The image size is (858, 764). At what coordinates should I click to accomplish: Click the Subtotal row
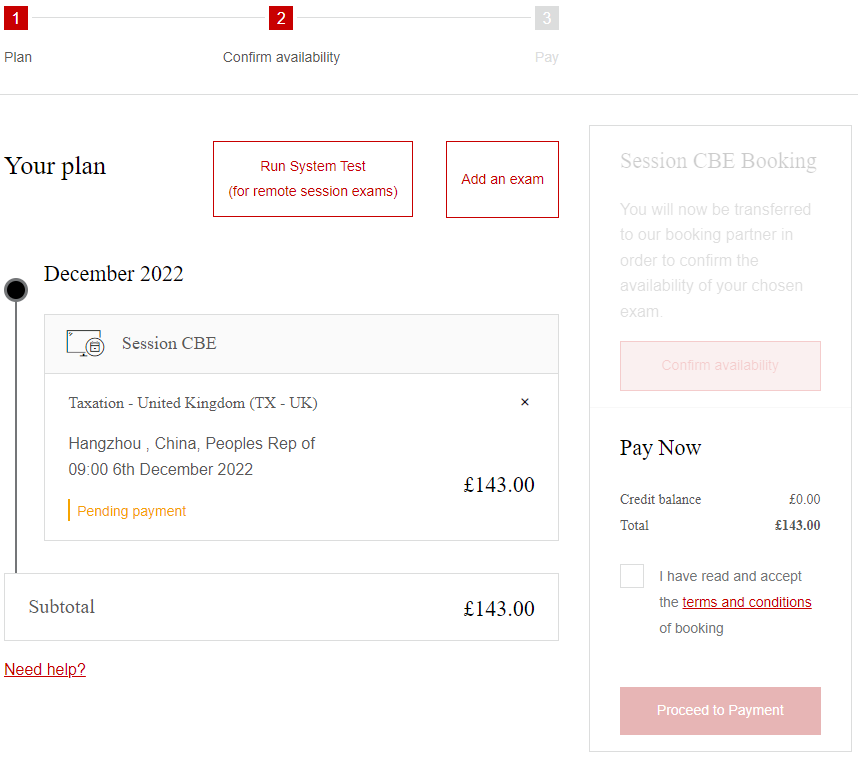(x=281, y=607)
